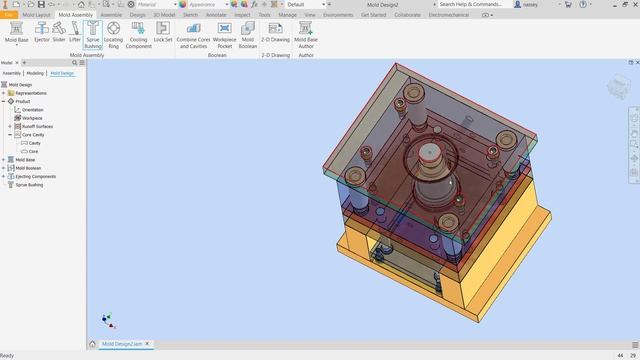Select the Mold Design2.iam document tab

point(122,344)
